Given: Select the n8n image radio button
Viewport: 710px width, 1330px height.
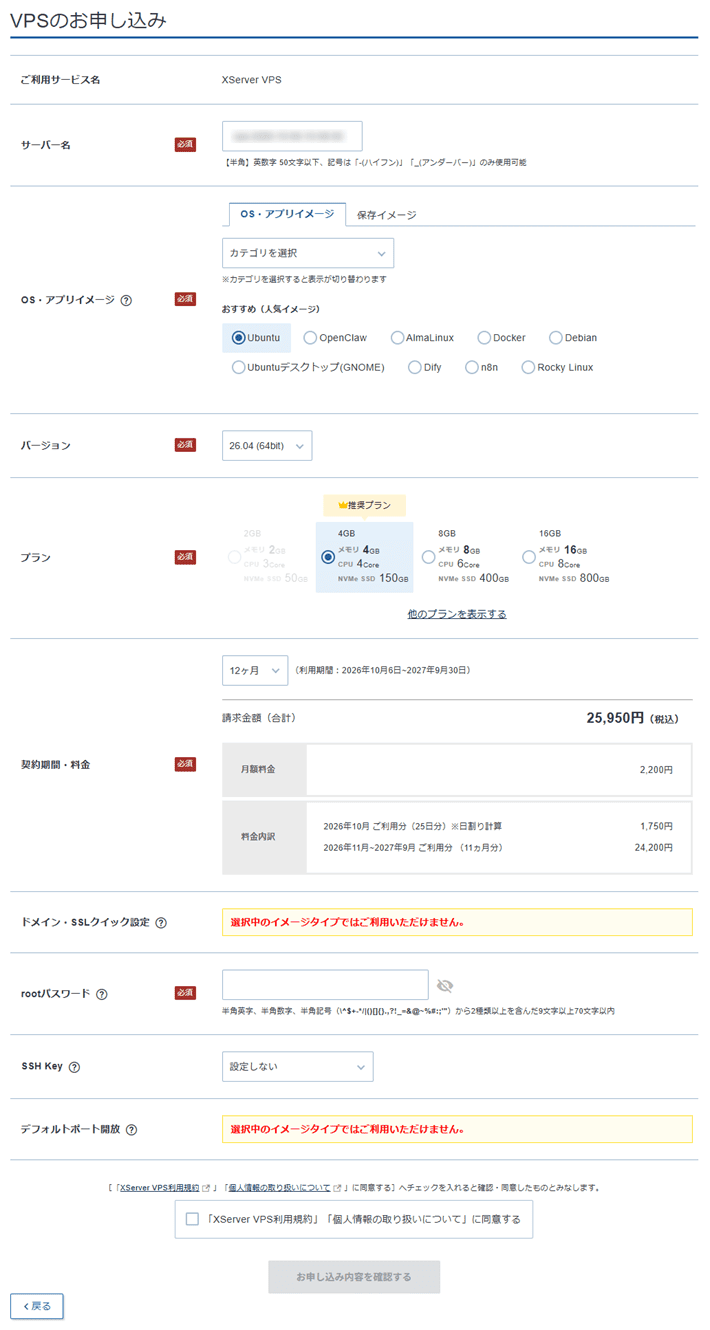Looking at the screenshot, I should (x=472, y=367).
